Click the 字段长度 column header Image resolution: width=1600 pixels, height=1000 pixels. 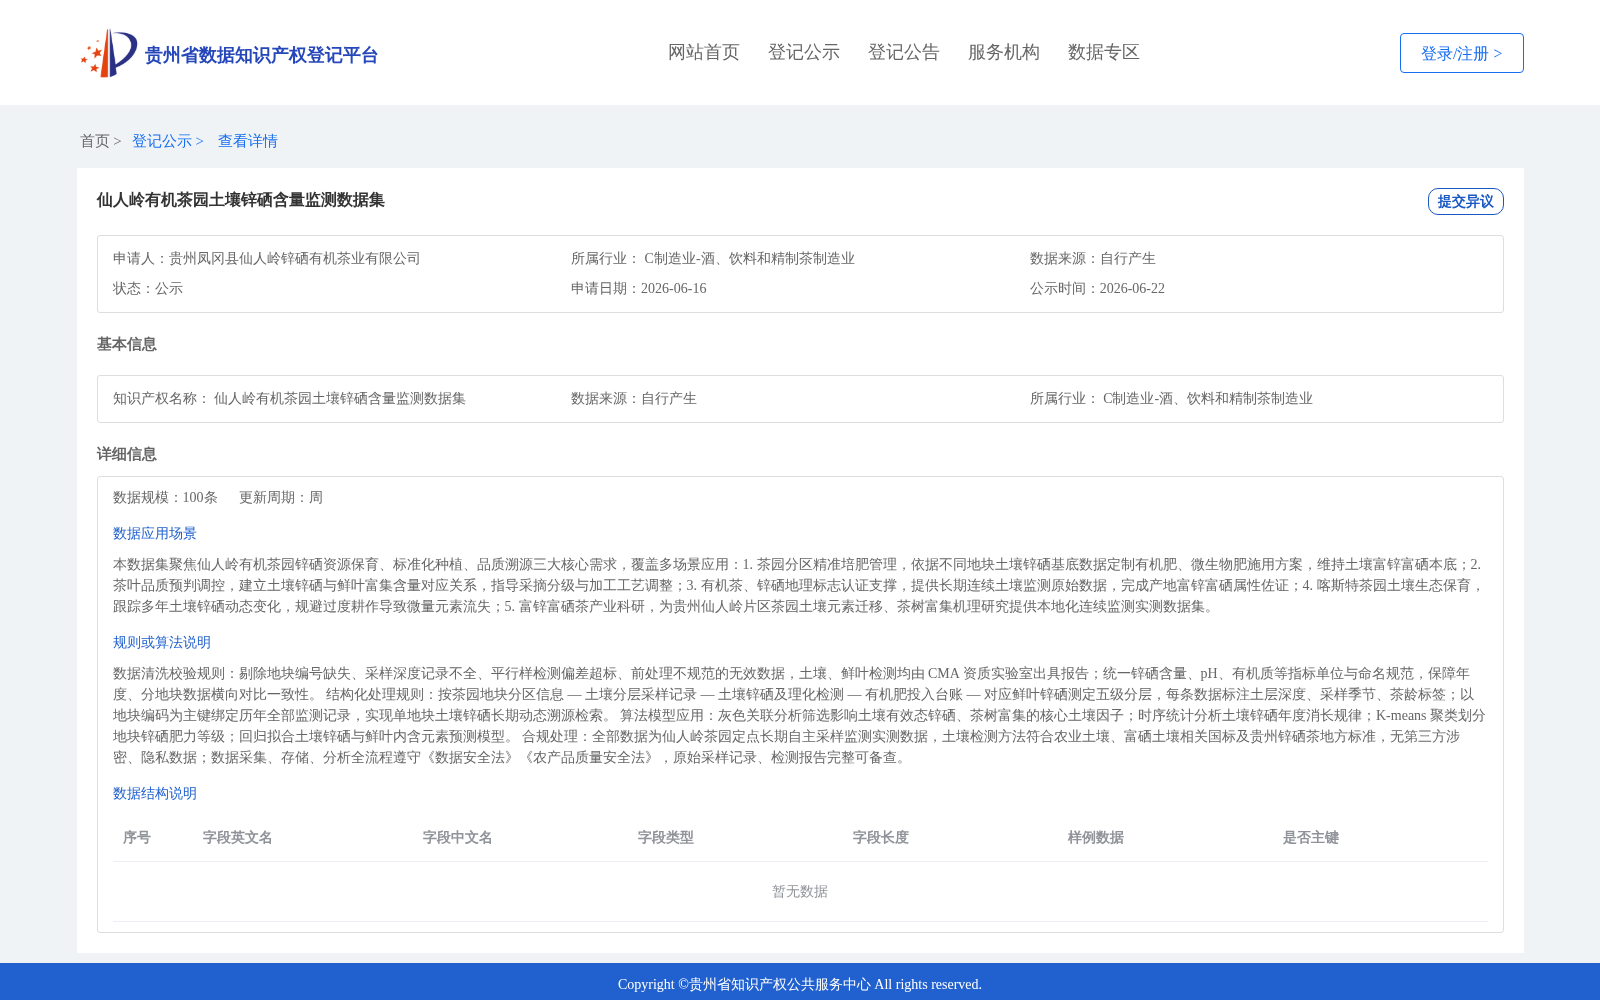tap(881, 838)
